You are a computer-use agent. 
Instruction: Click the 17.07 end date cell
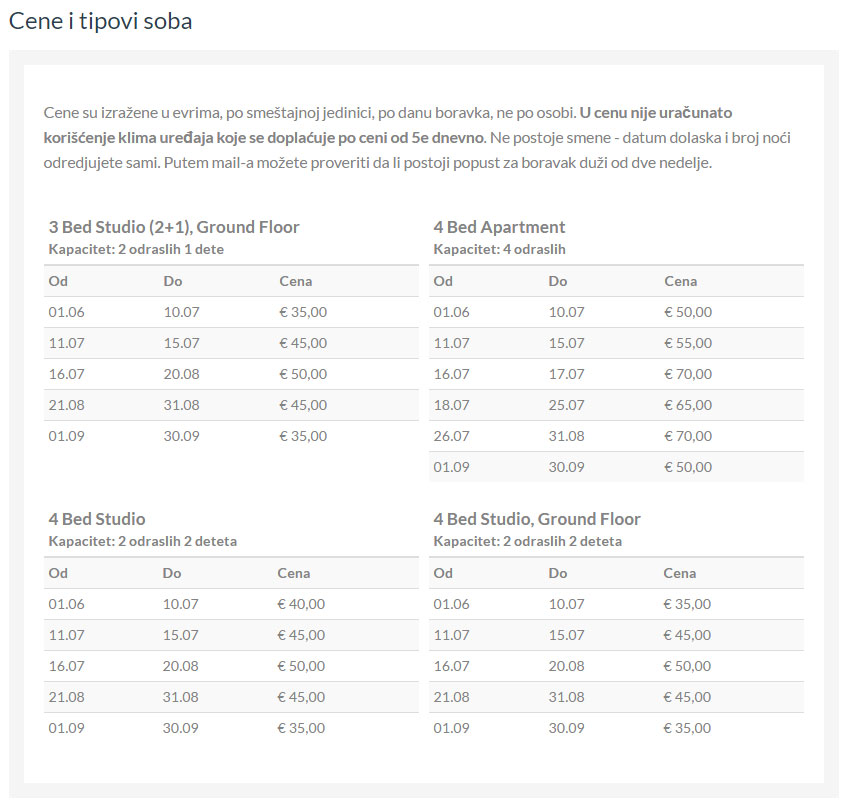(x=566, y=374)
